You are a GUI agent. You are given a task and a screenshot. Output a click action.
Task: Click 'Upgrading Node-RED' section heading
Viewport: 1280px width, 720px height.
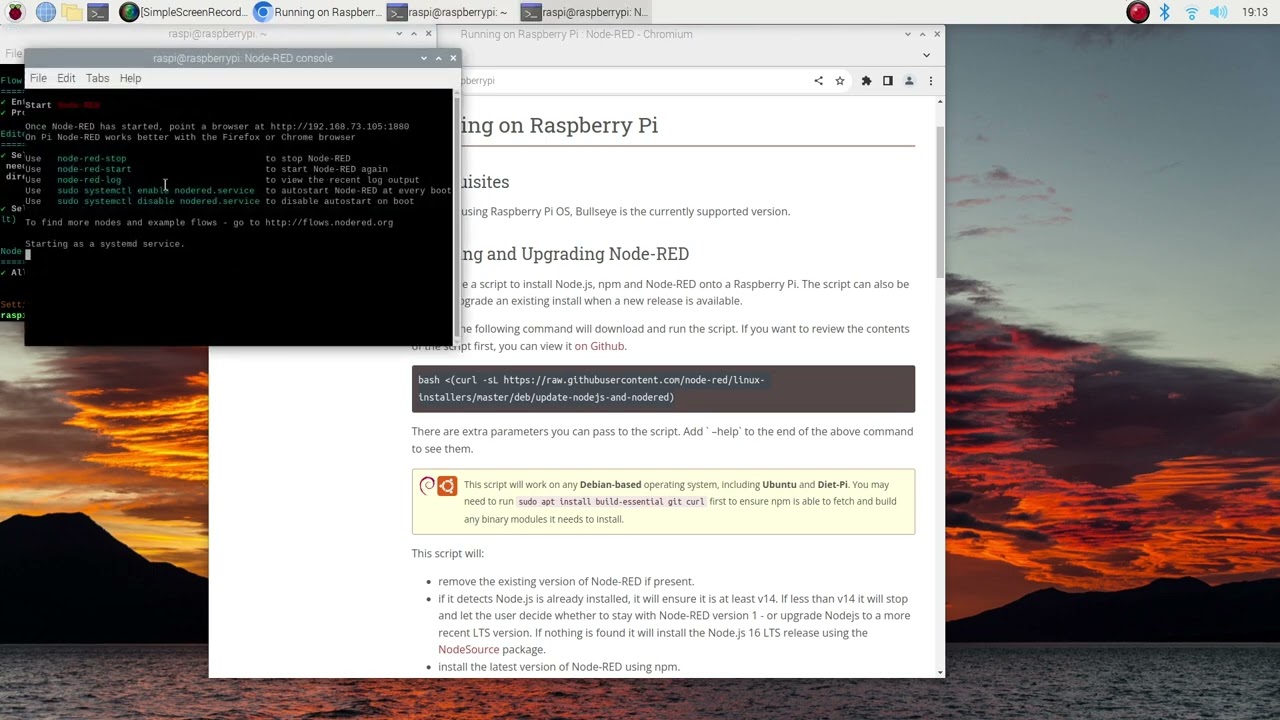[x=575, y=254]
